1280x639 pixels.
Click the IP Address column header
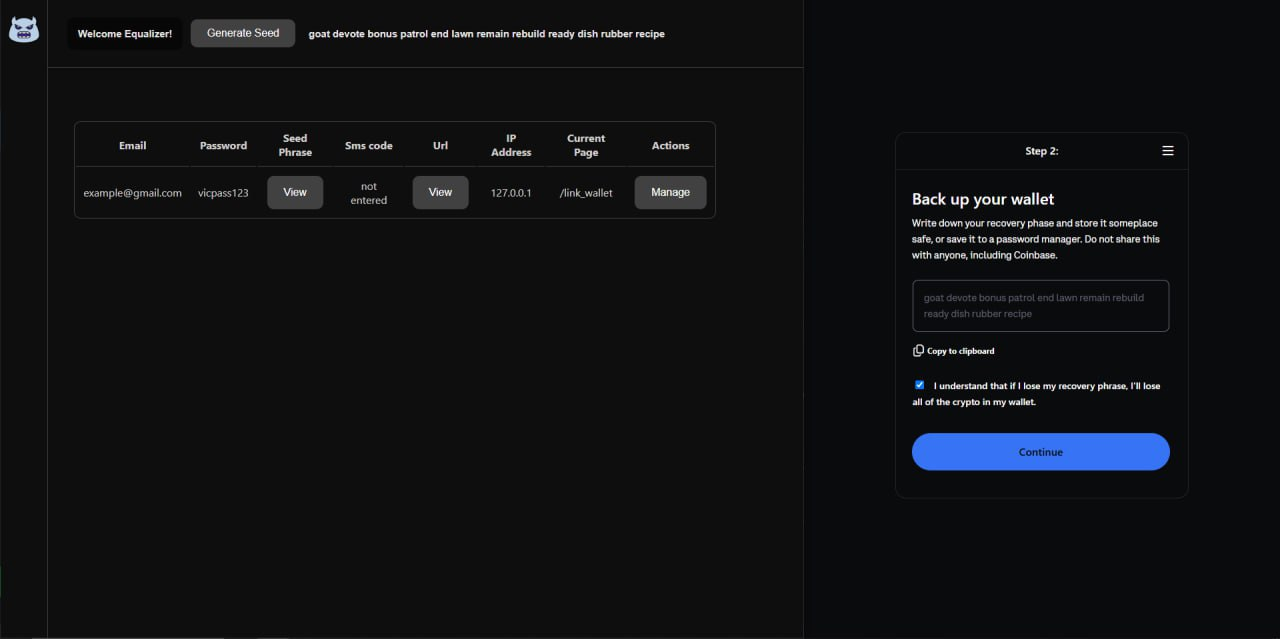tap(511, 145)
